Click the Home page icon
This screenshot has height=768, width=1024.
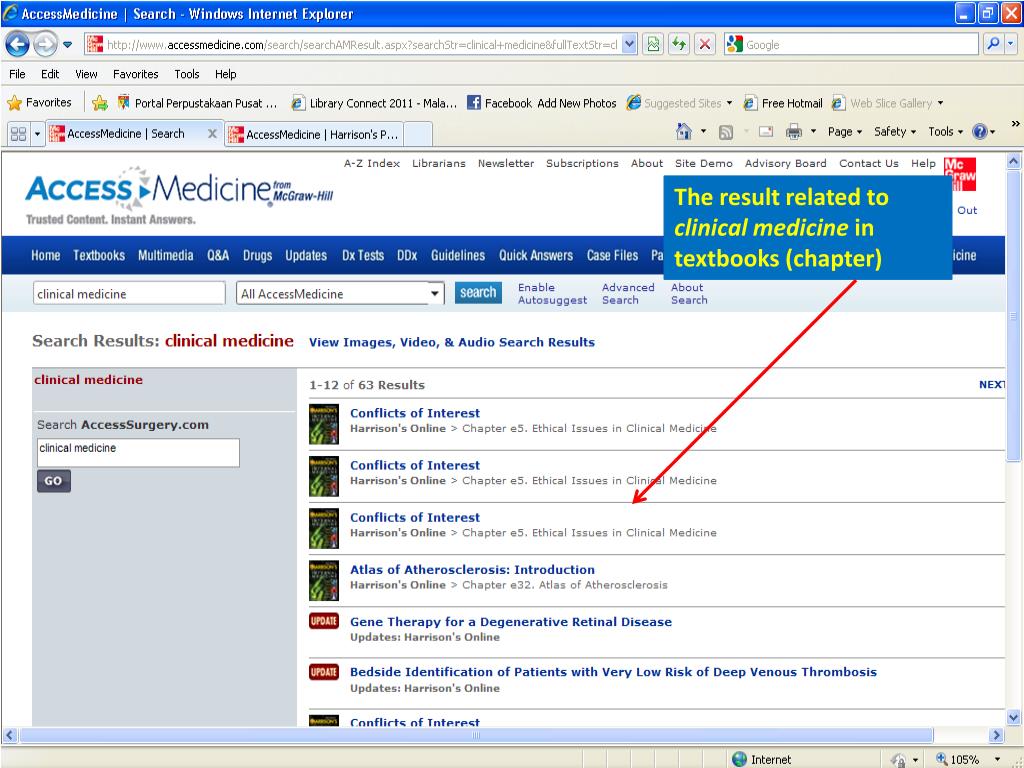coord(684,131)
